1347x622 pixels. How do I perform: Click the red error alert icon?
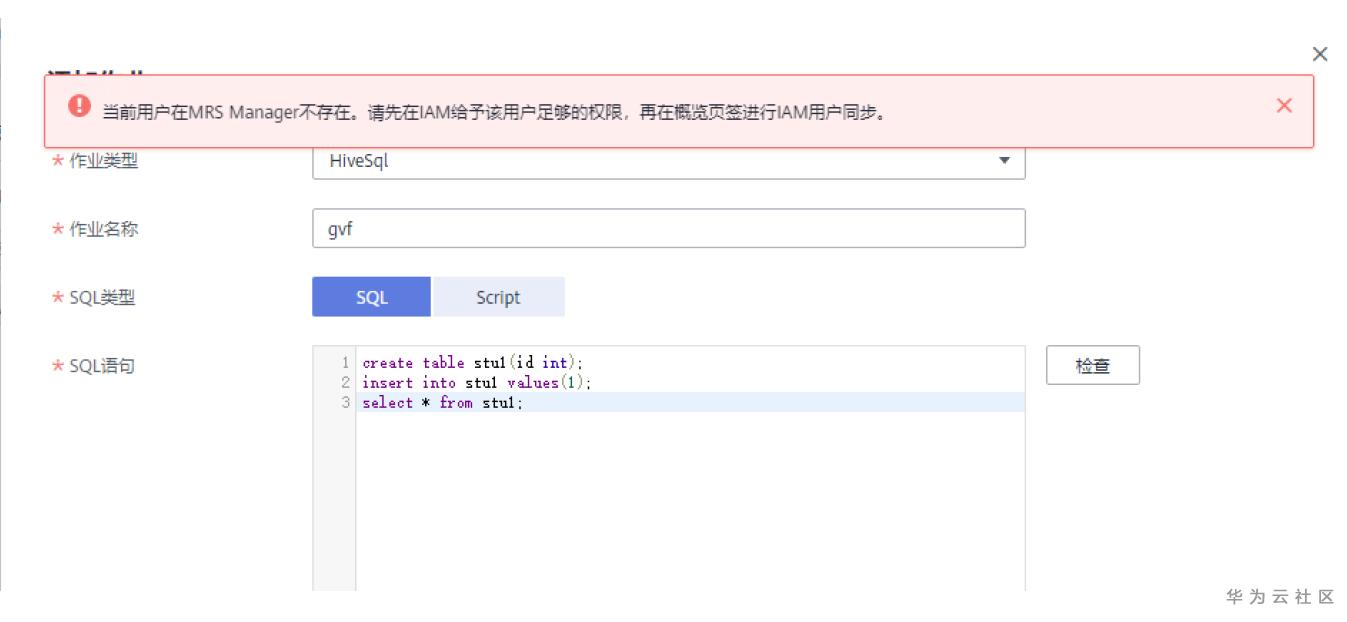tap(79, 105)
